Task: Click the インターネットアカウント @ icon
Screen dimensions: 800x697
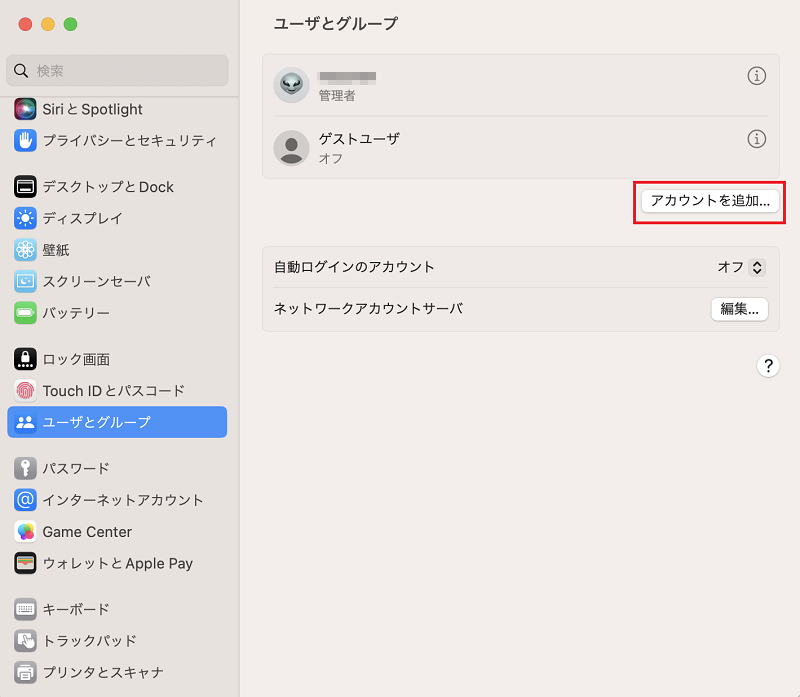Action: (x=25, y=500)
